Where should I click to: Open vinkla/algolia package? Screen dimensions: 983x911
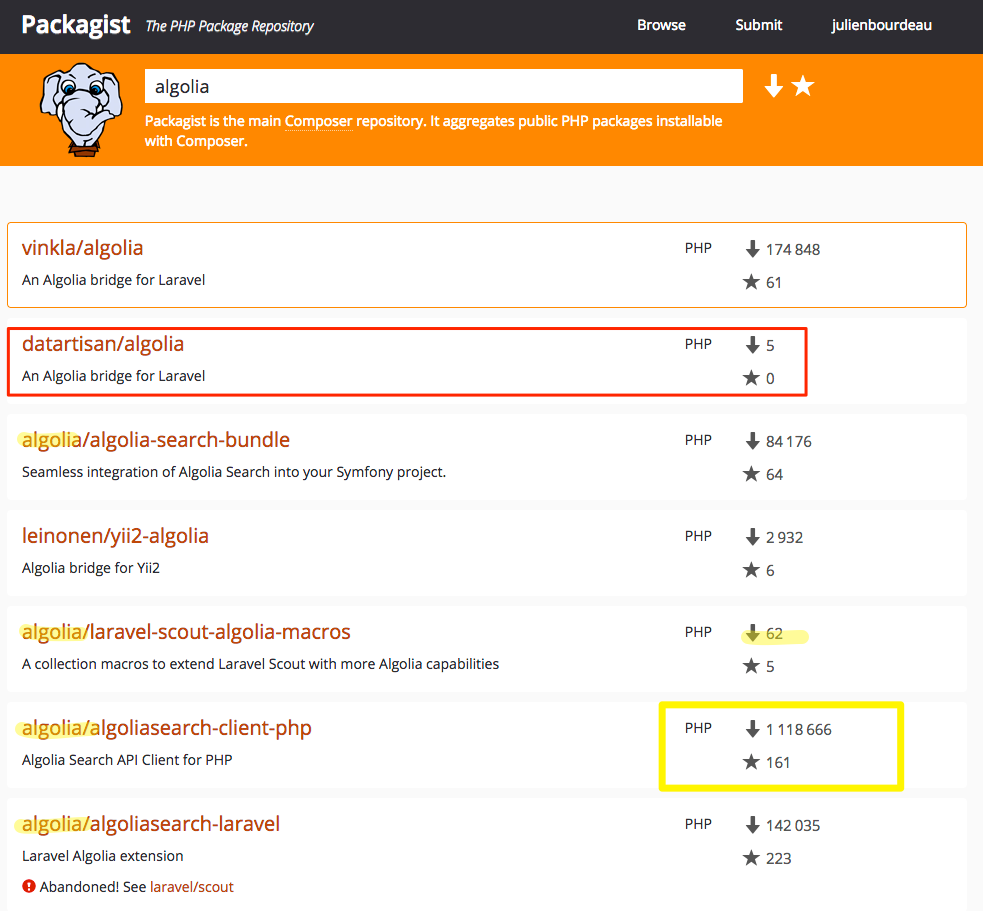click(x=83, y=248)
